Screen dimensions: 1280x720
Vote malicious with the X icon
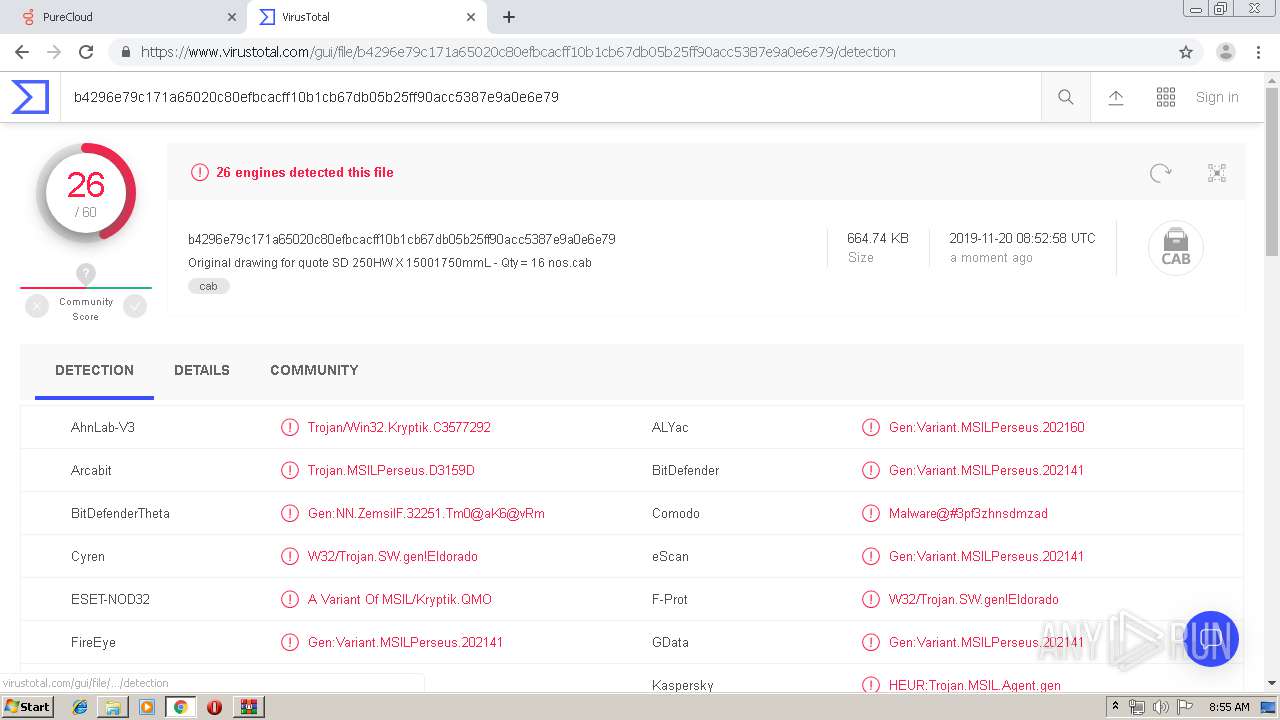37,307
